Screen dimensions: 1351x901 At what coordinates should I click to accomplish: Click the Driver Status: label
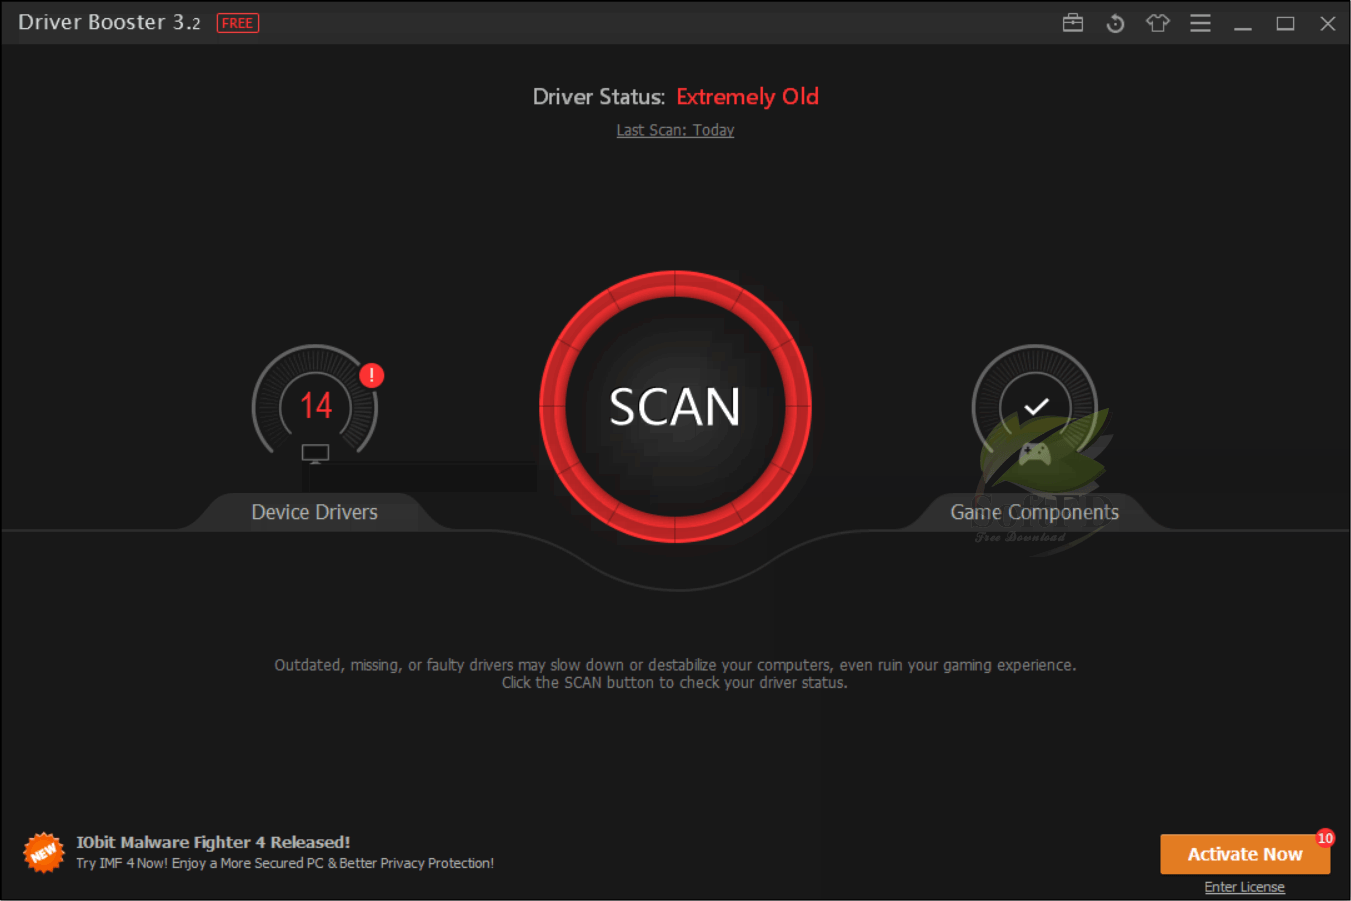(598, 97)
